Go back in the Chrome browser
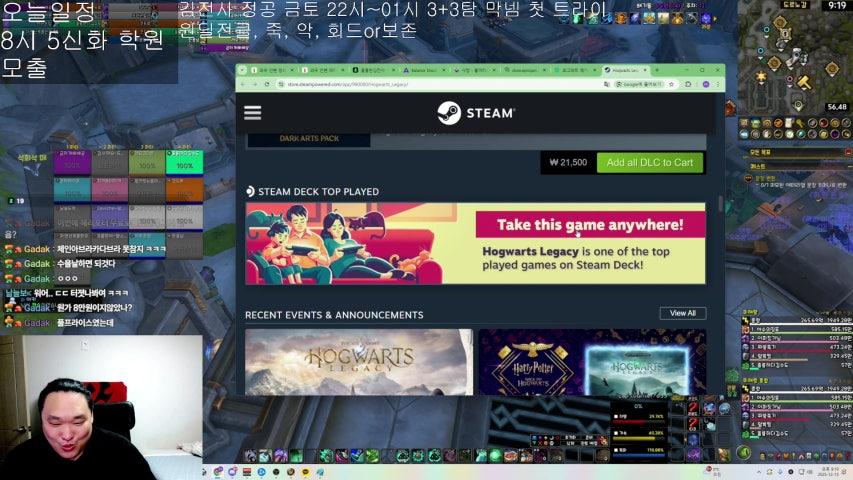Screen dimensions: 853x480 pyautogui.click(x=243, y=84)
